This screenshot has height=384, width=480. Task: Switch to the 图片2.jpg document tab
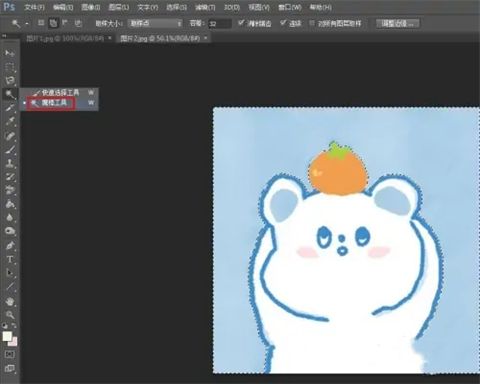[160, 38]
